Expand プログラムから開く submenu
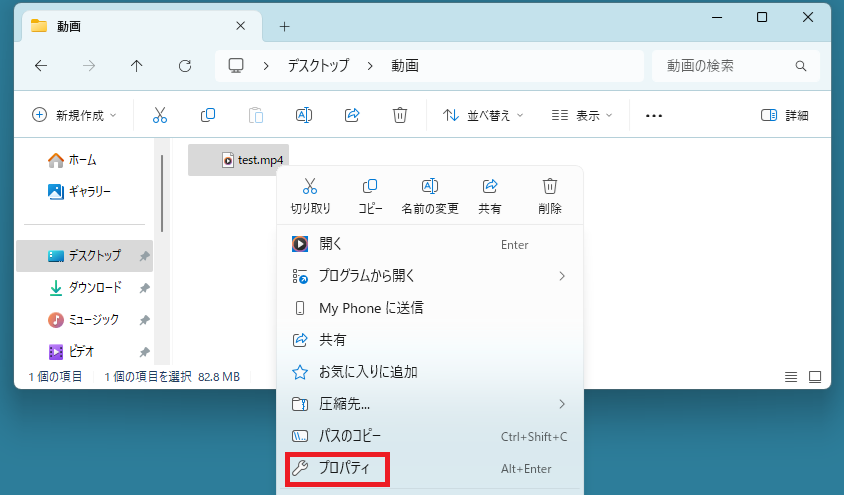Screen dimensions: 844x495 (x=430, y=276)
